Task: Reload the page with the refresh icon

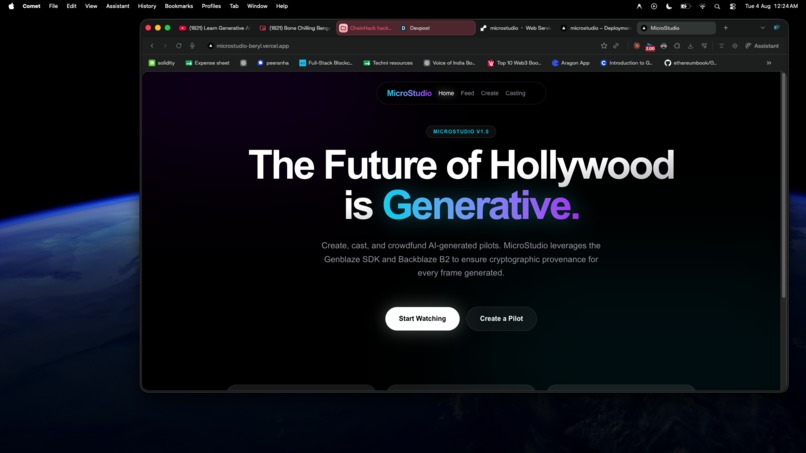Action: click(x=179, y=46)
